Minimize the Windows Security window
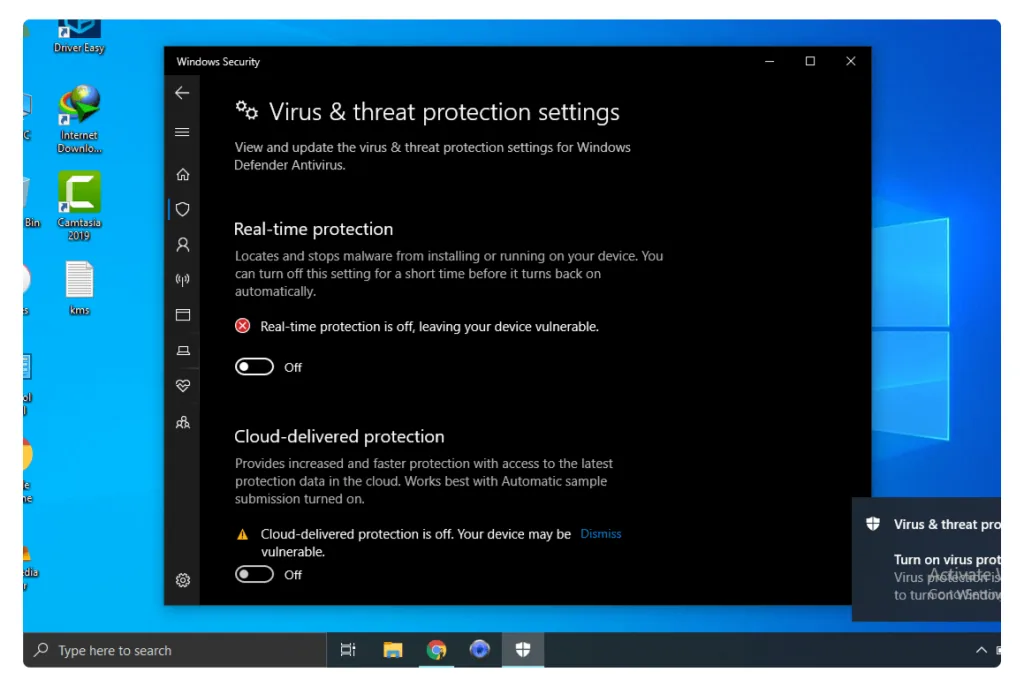The height and width of the screenshot is (687, 1024). click(x=770, y=61)
